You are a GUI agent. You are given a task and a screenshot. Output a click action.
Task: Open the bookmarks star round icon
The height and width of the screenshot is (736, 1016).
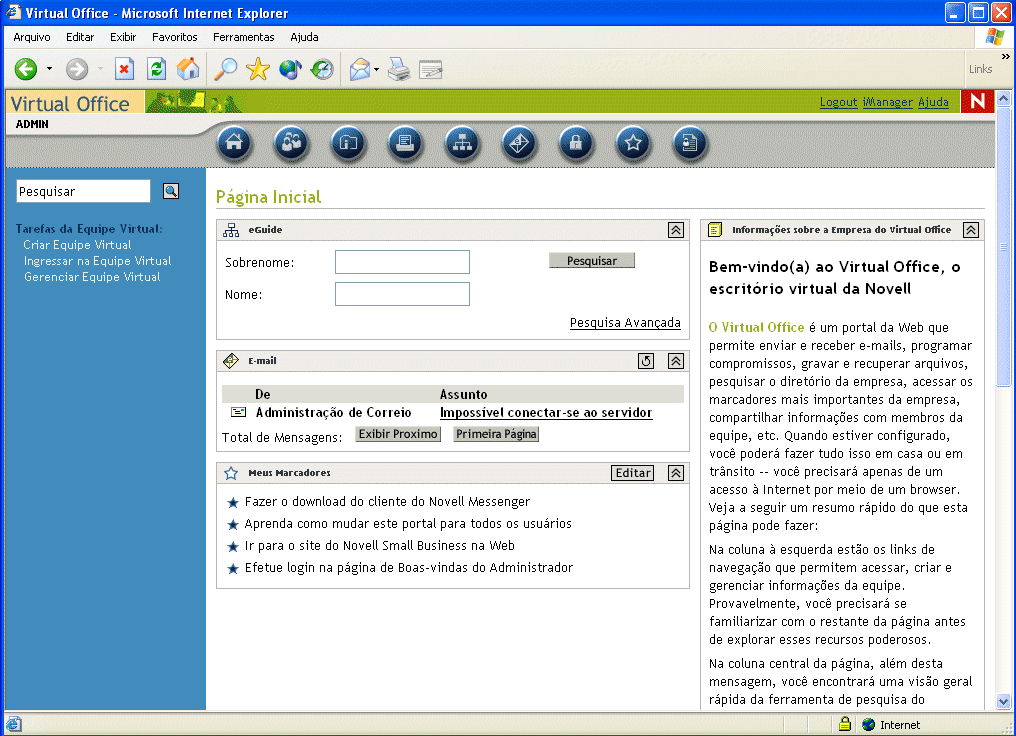634,143
